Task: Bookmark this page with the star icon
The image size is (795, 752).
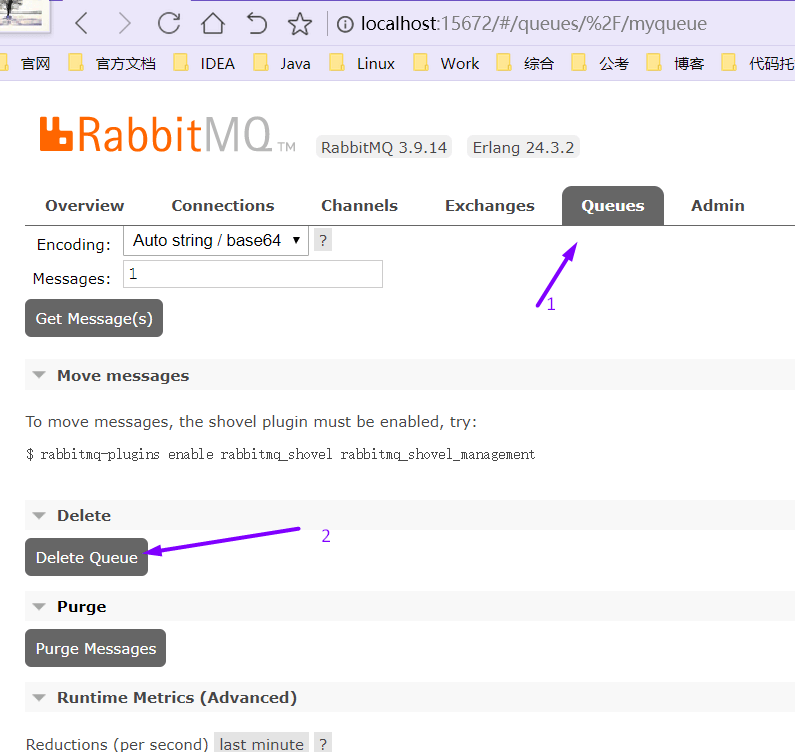Action: 300,24
